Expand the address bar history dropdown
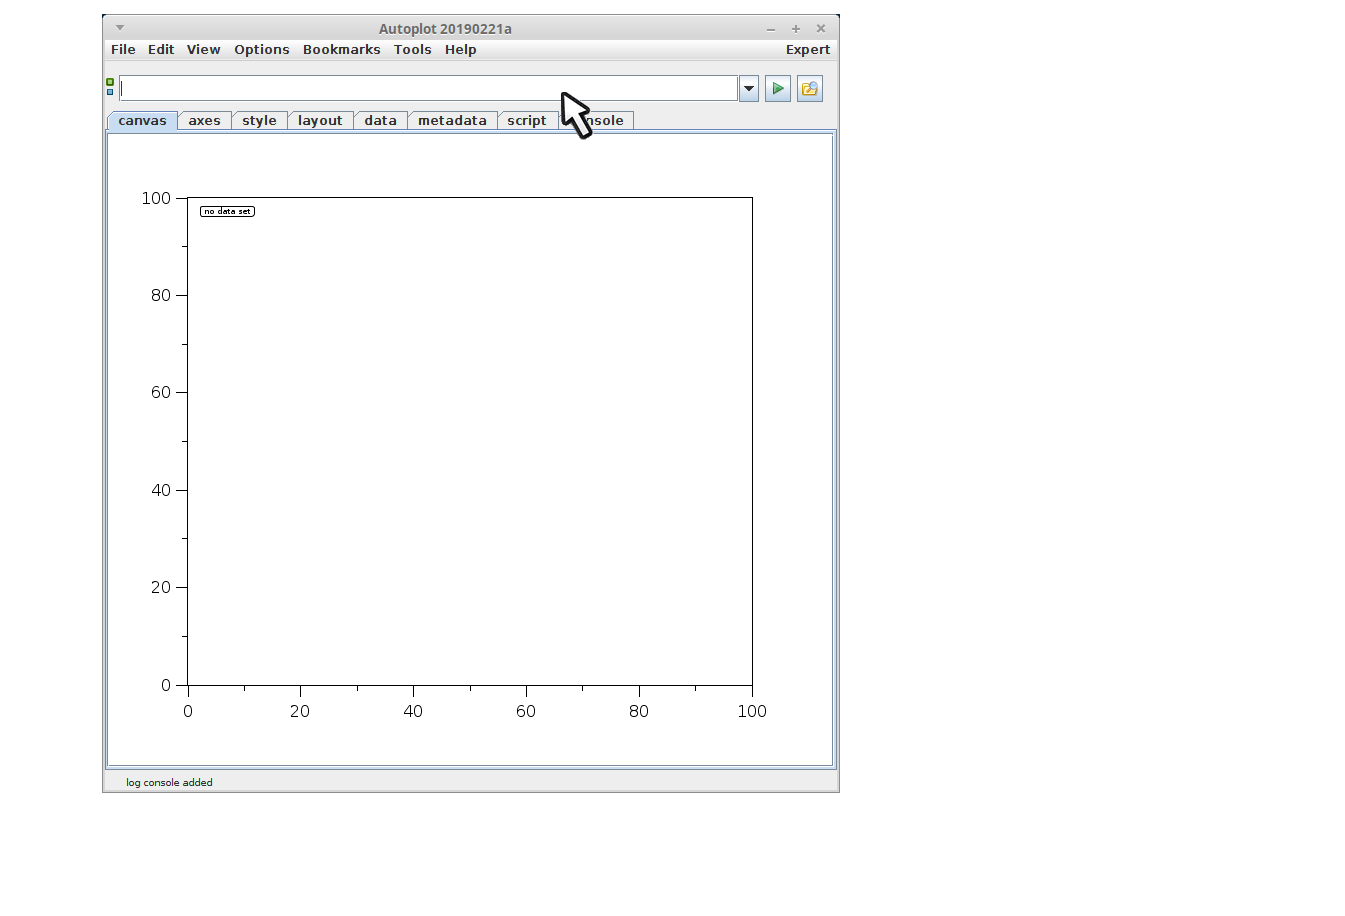 pyautogui.click(x=748, y=89)
